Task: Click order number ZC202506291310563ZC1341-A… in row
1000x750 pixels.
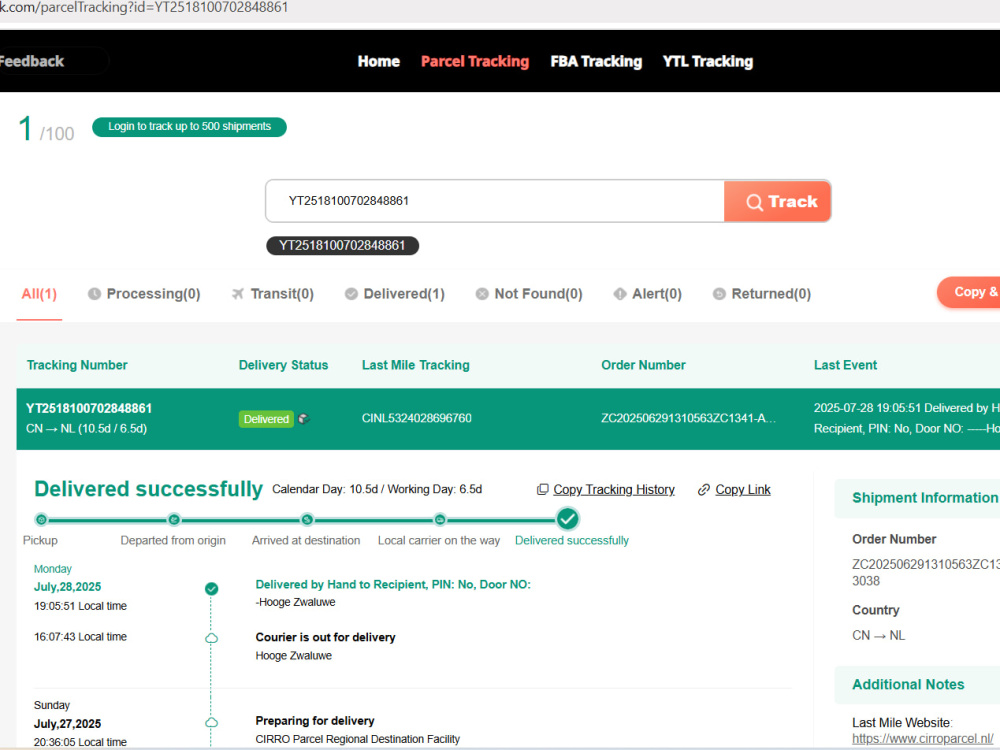Action: coord(689,418)
